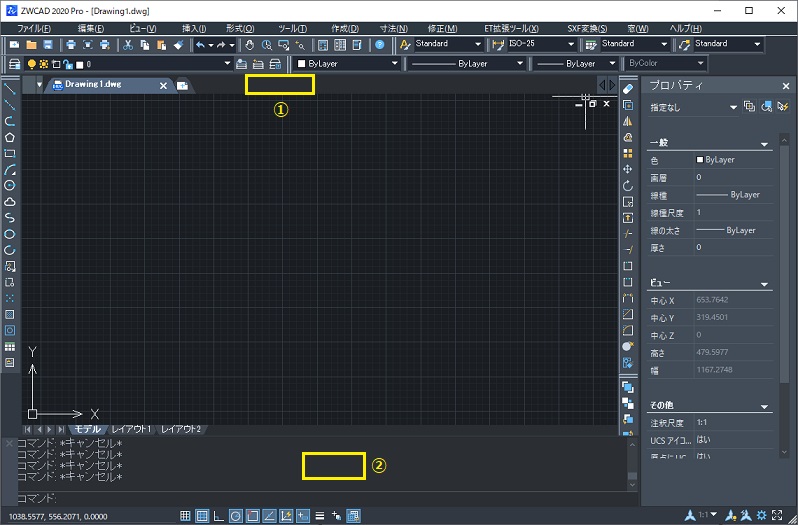Toggle Dynamic Input in status bar
Image resolution: width=798 pixels, height=525 pixels.
pyautogui.click(x=303, y=516)
